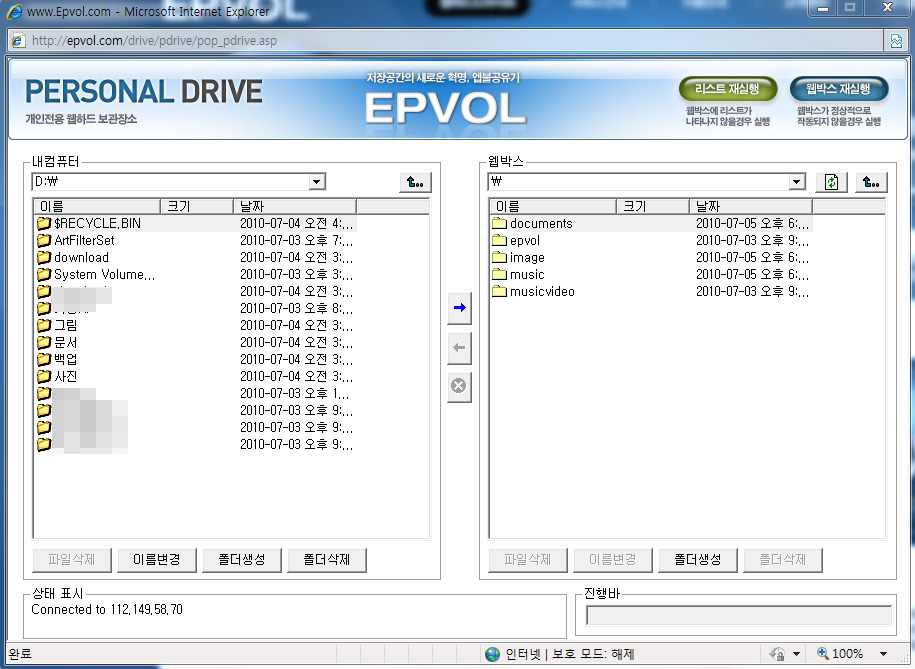This screenshot has height=669, width=915.
Task: Click the 완료 status text in the status bar
Action: (20, 654)
